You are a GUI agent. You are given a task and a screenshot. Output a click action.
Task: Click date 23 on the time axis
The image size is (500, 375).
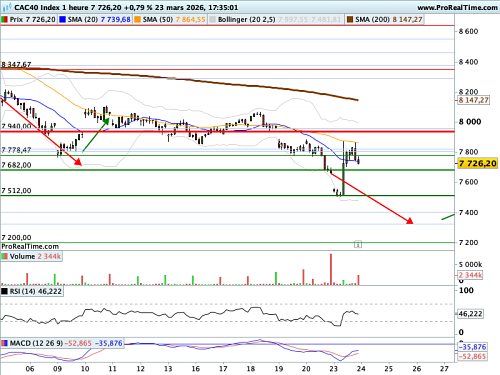334,369
